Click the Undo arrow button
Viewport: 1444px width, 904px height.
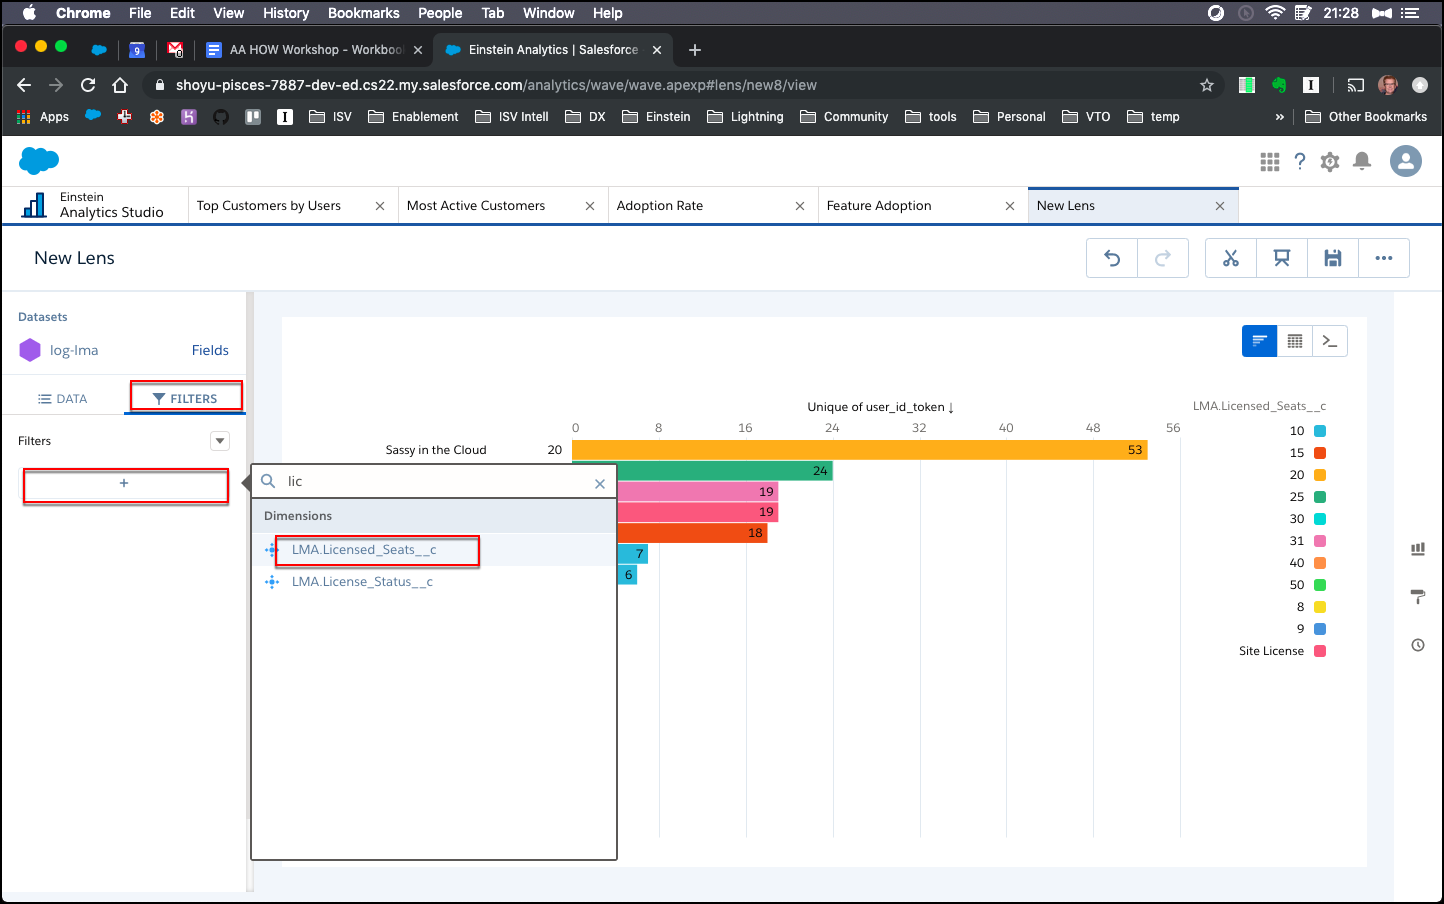click(1112, 258)
